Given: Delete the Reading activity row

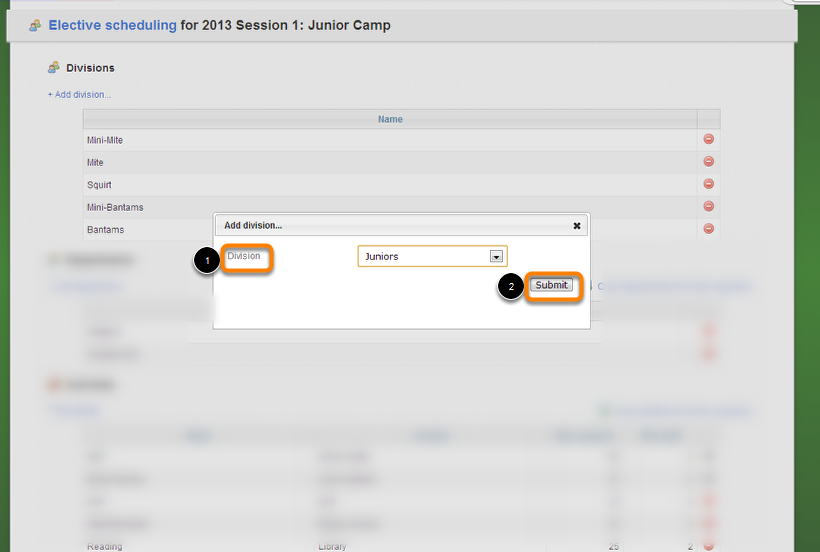Looking at the screenshot, I should pyautogui.click(x=709, y=546).
